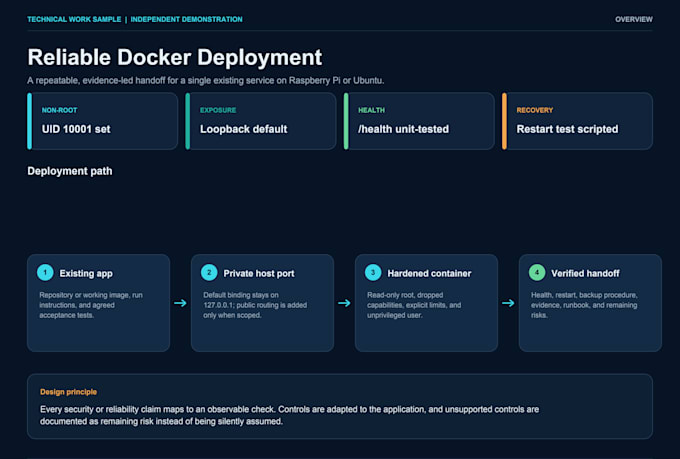Screen dimensions: 680x459
Task: Click paragraph starting Every security or reliability claim
Action: 289,415
